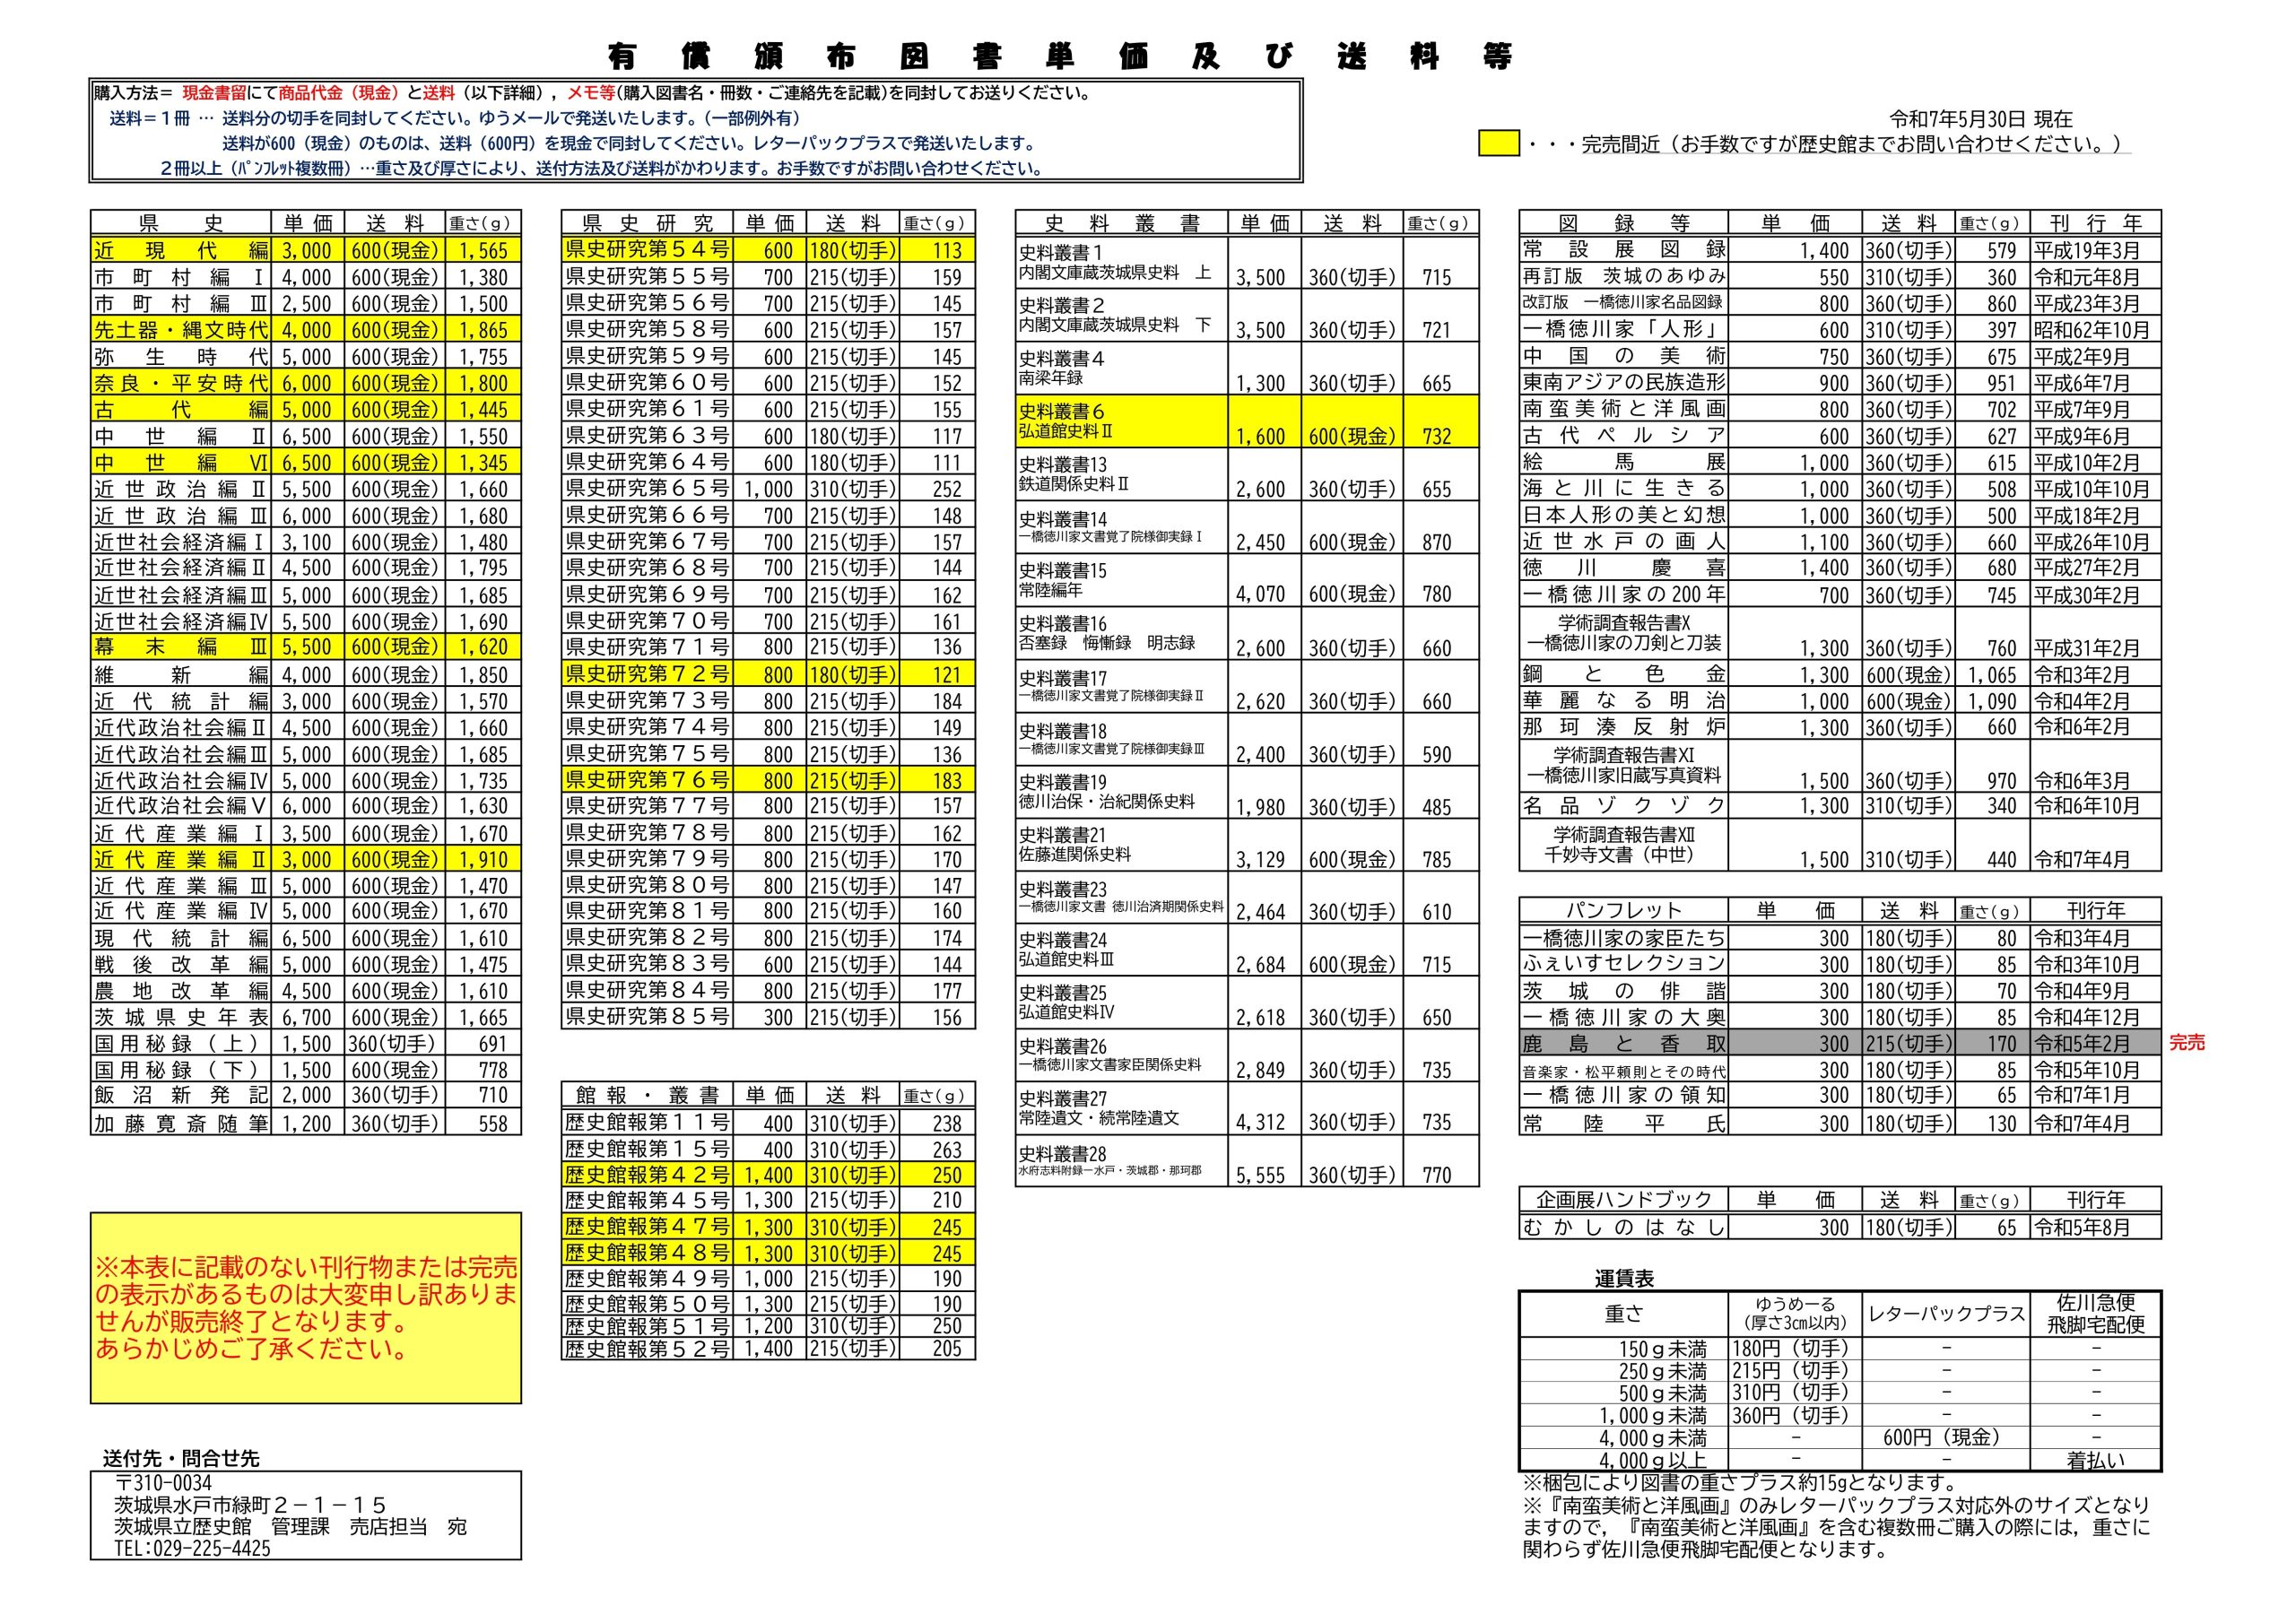Click the 図録等 table header
Viewport: 2296px width, 1623px height.
(1624, 223)
